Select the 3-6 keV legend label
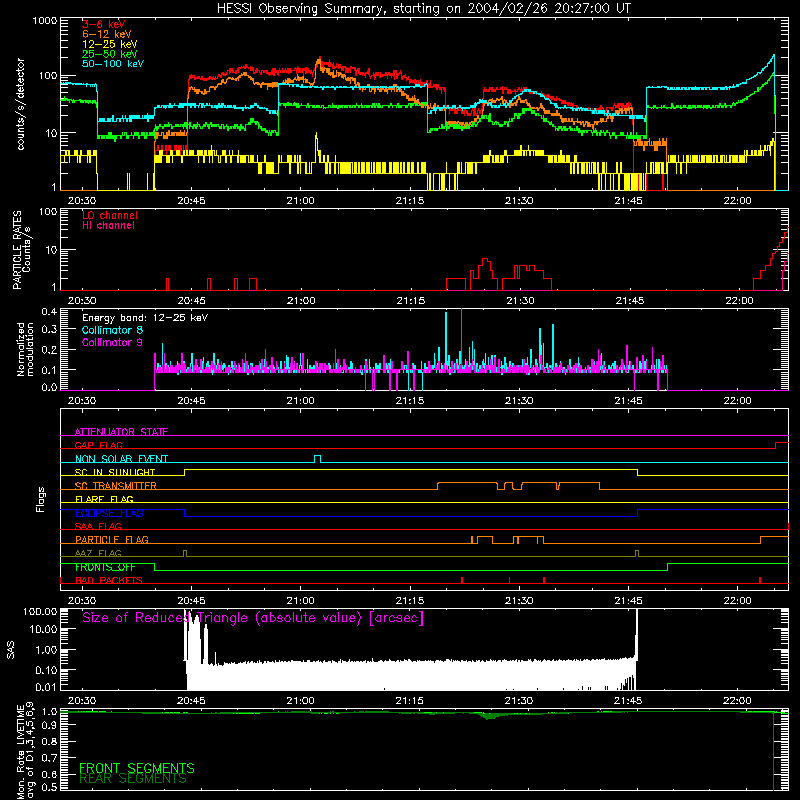Viewport: 800px width, 800px height. click(x=104, y=24)
